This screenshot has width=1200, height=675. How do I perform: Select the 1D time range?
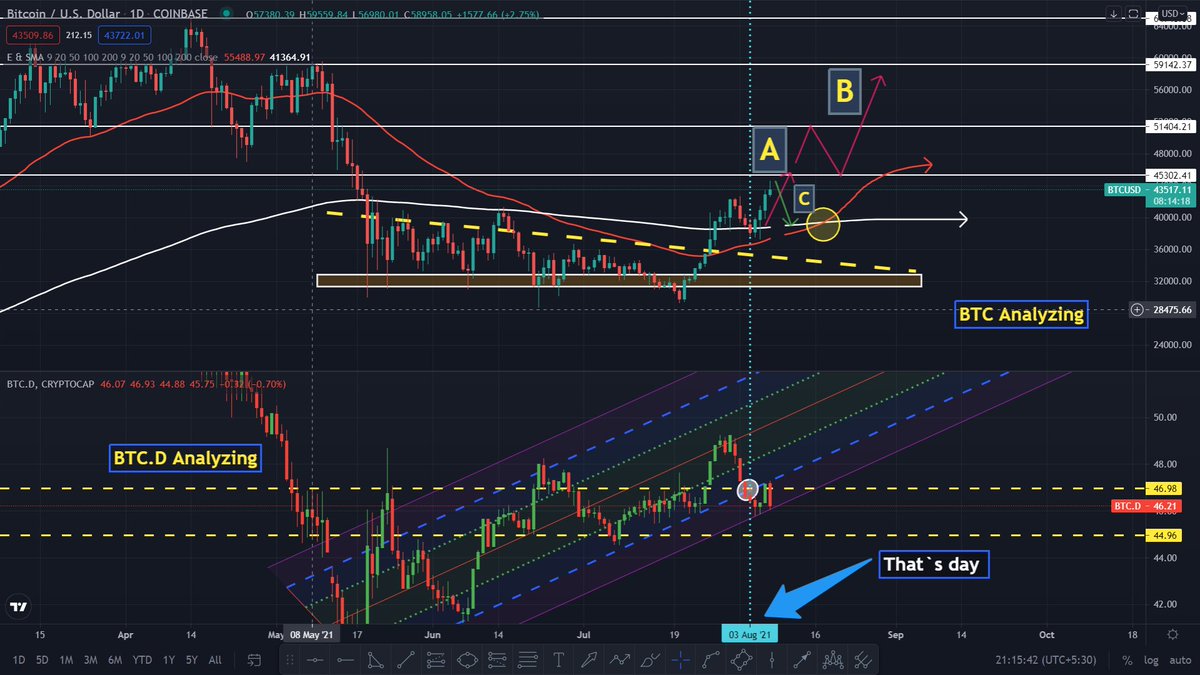(18, 660)
